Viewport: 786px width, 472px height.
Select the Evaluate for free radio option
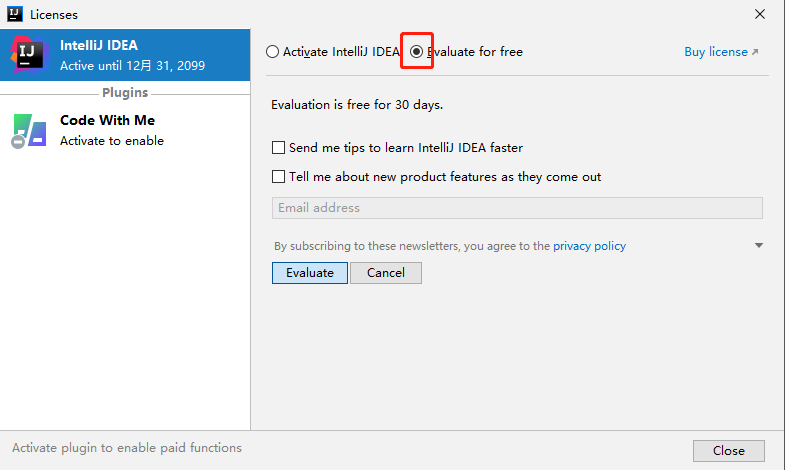tap(417, 52)
